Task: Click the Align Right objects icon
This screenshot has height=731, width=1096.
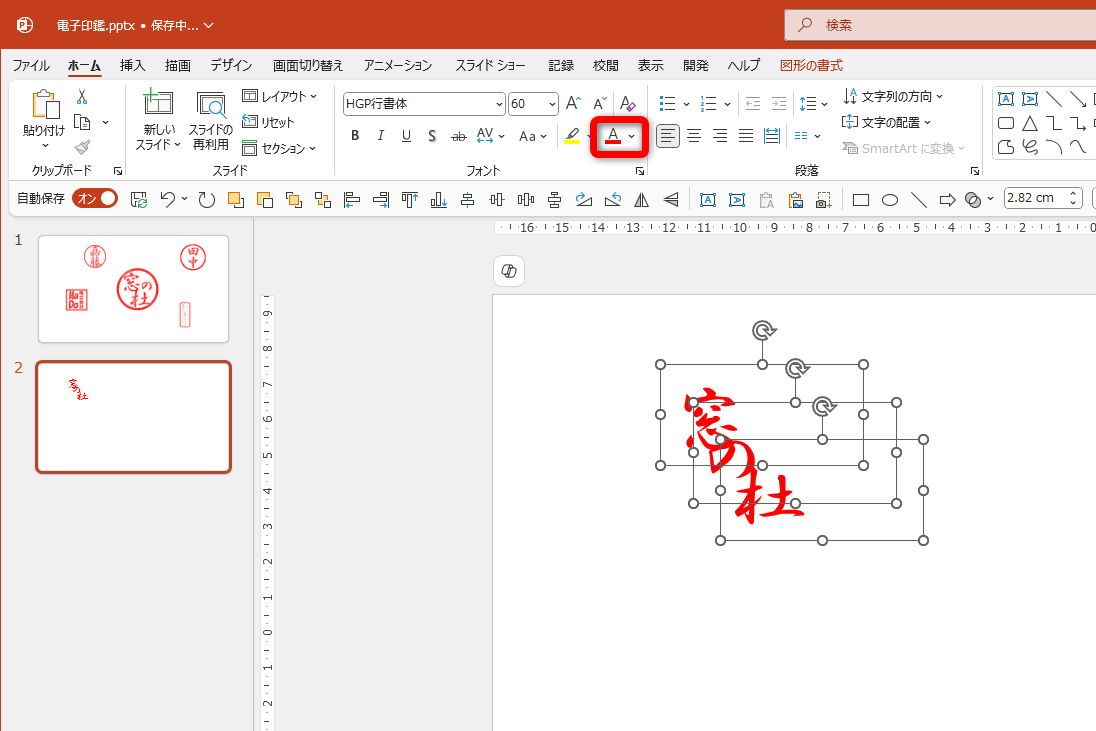Action: point(381,200)
